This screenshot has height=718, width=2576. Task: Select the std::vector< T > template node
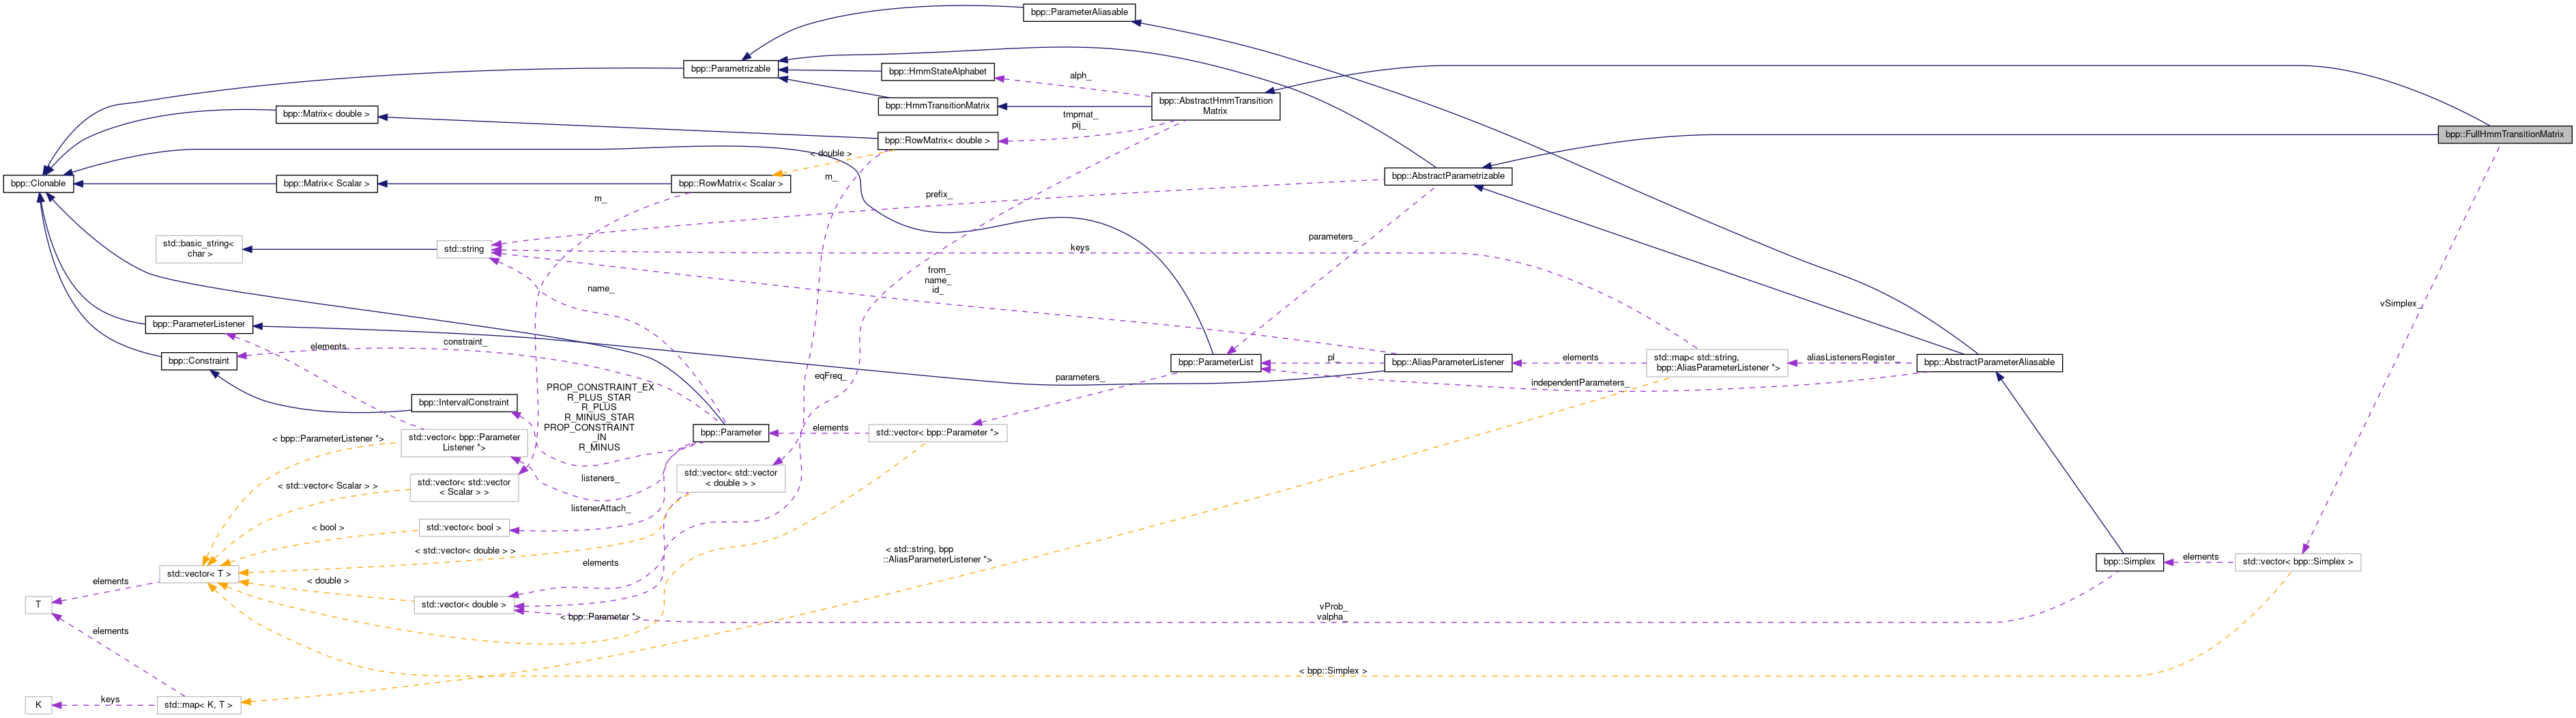pyautogui.click(x=198, y=574)
